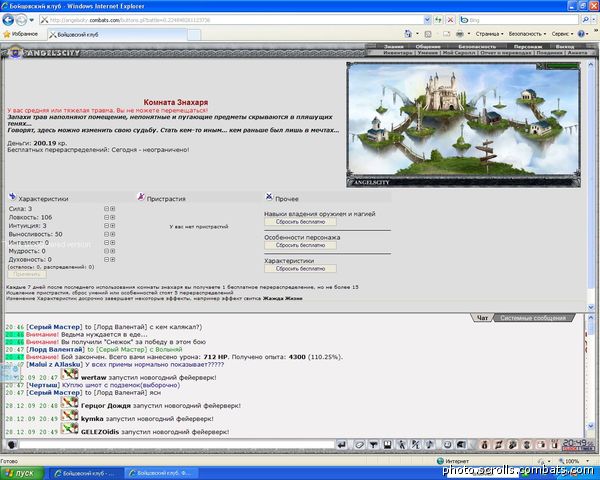600x480 pixels.
Task: Click the floppy disk save icon in chat toolbar
Action: tap(388, 444)
